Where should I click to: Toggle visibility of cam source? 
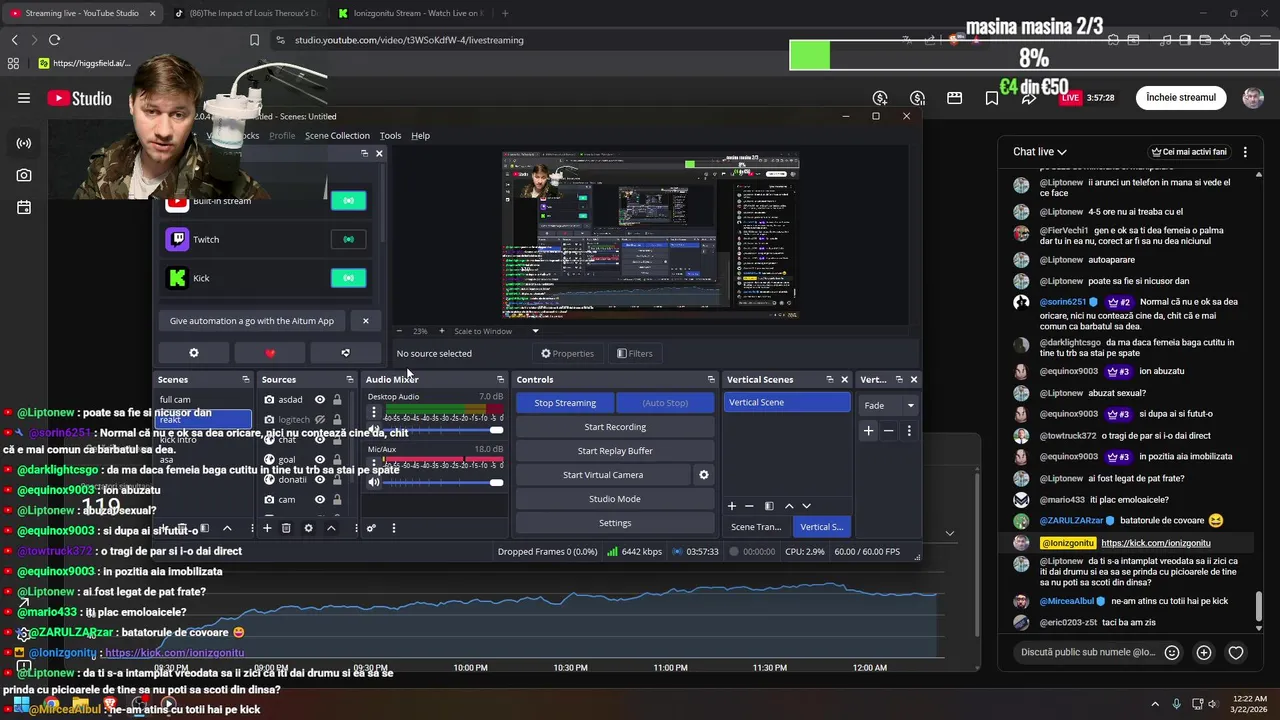tap(320, 499)
